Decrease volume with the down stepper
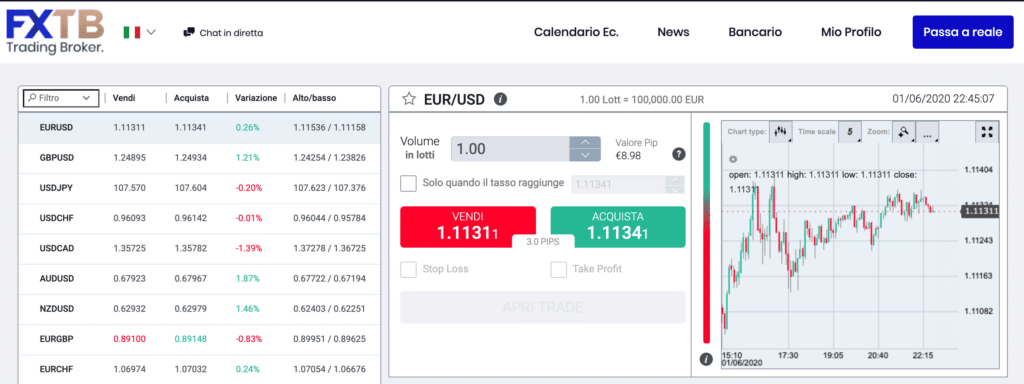The image size is (1024, 384). [585, 155]
